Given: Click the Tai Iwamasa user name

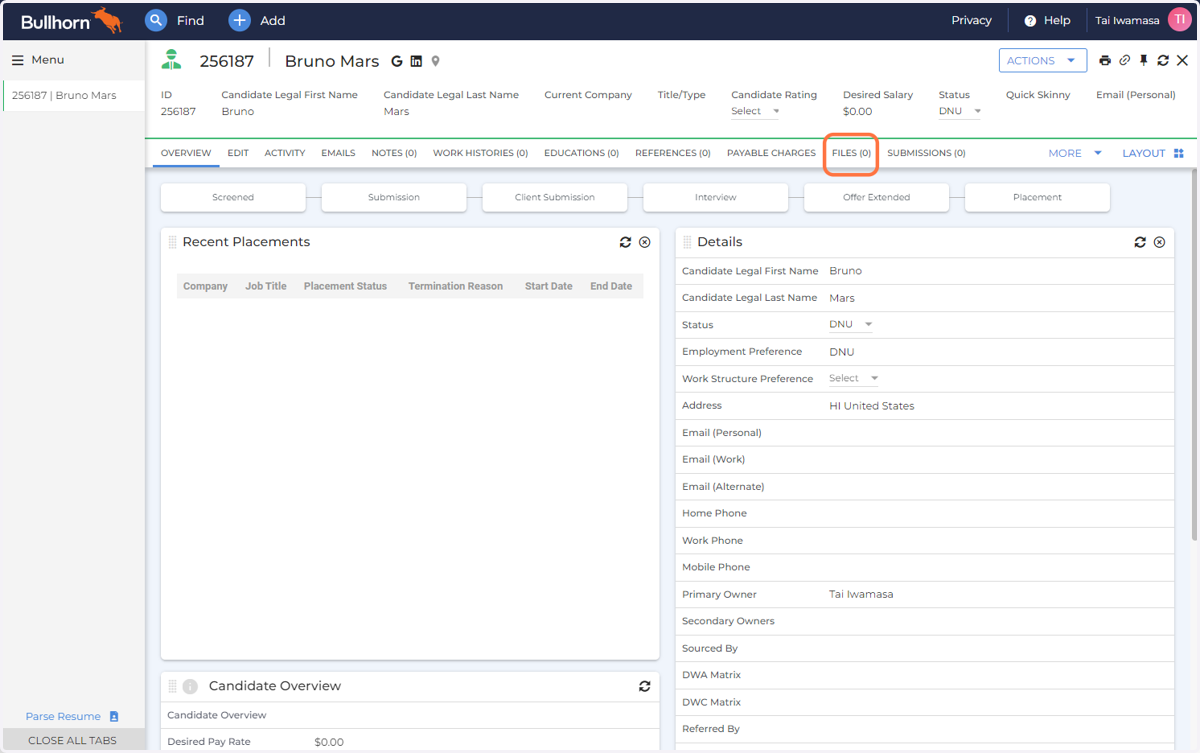Looking at the screenshot, I should 1128,20.
